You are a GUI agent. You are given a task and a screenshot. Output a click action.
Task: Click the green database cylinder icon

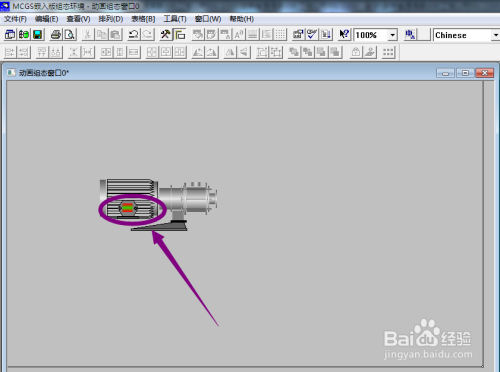point(24,34)
